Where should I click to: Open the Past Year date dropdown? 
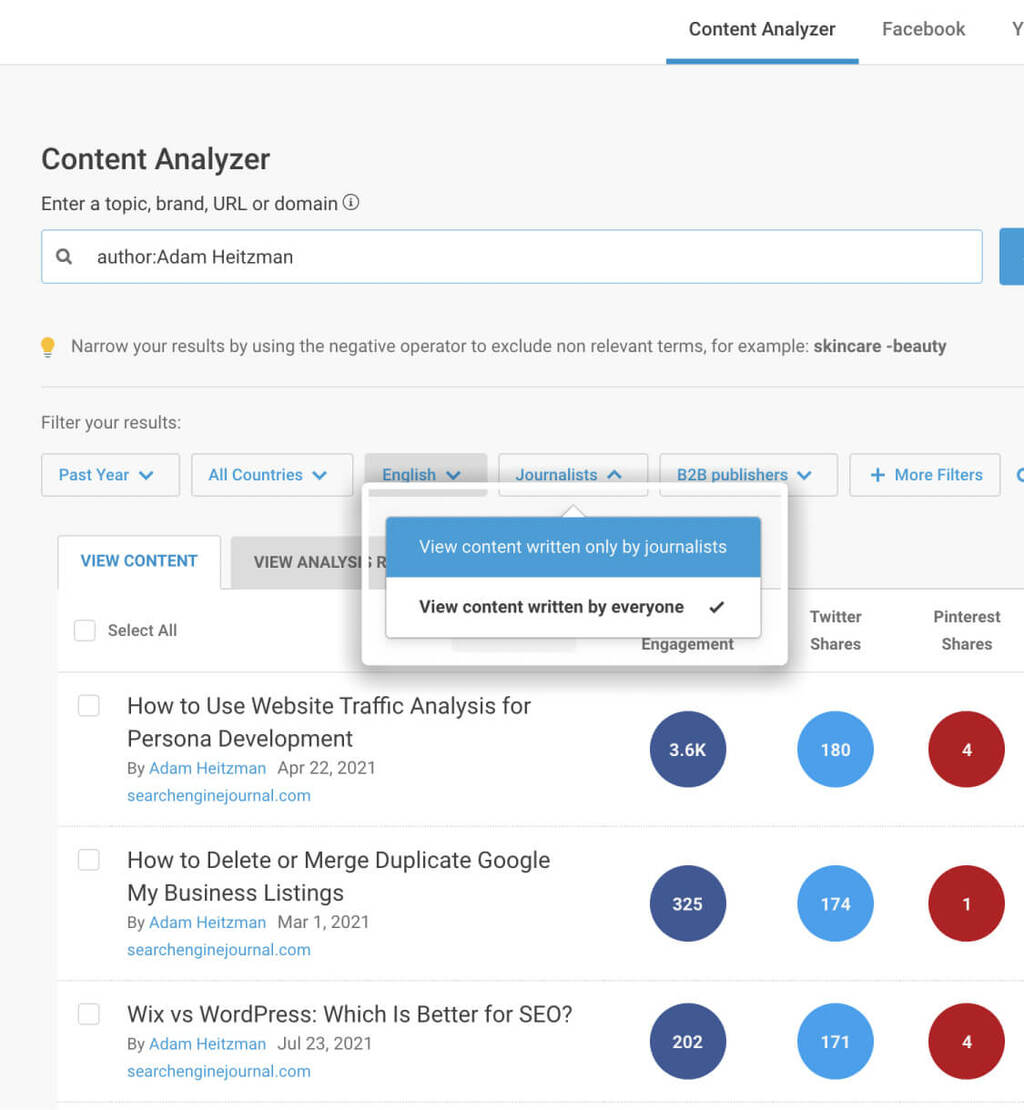110,475
